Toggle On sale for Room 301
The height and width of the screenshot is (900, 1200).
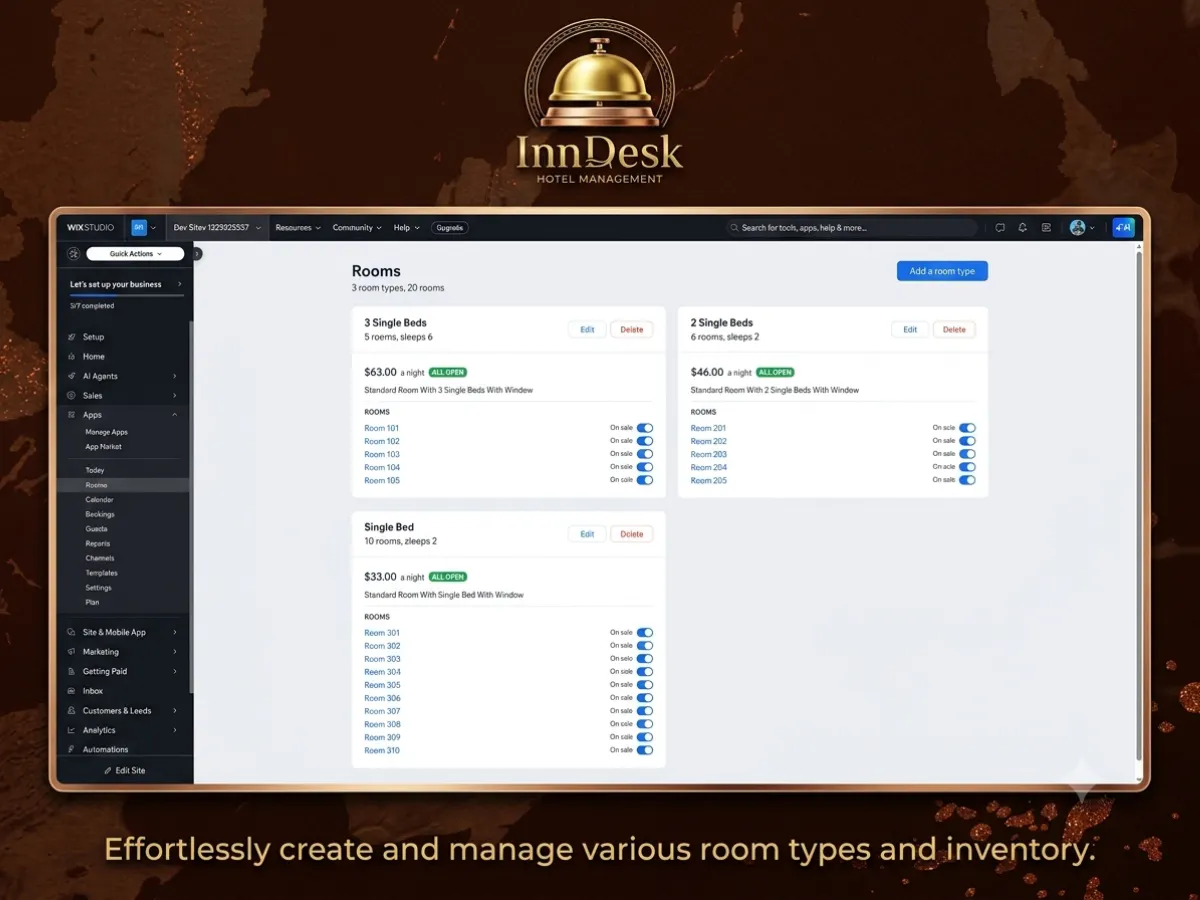(x=645, y=633)
